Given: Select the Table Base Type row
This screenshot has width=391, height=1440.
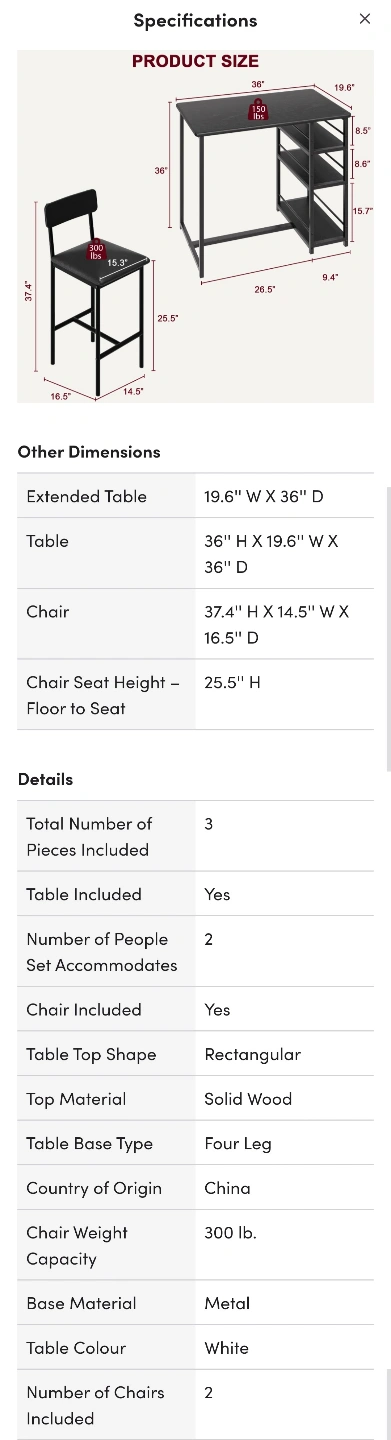Looking at the screenshot, I should (x=195, y=1143).
